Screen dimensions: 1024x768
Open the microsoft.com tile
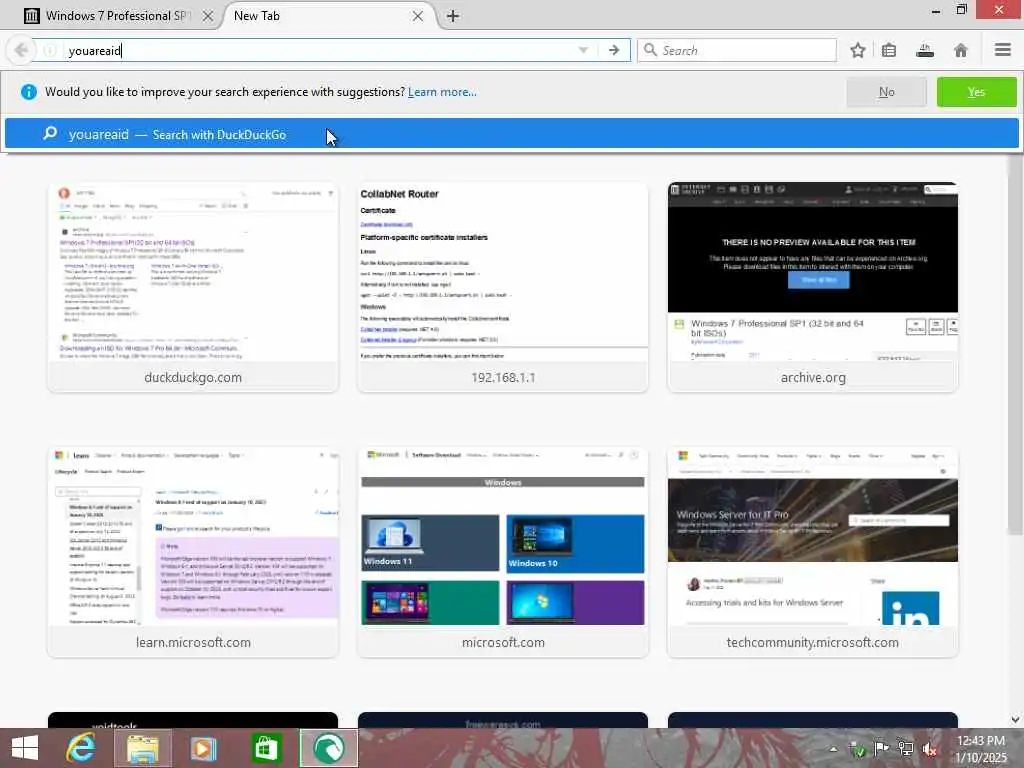pos(503,552)
